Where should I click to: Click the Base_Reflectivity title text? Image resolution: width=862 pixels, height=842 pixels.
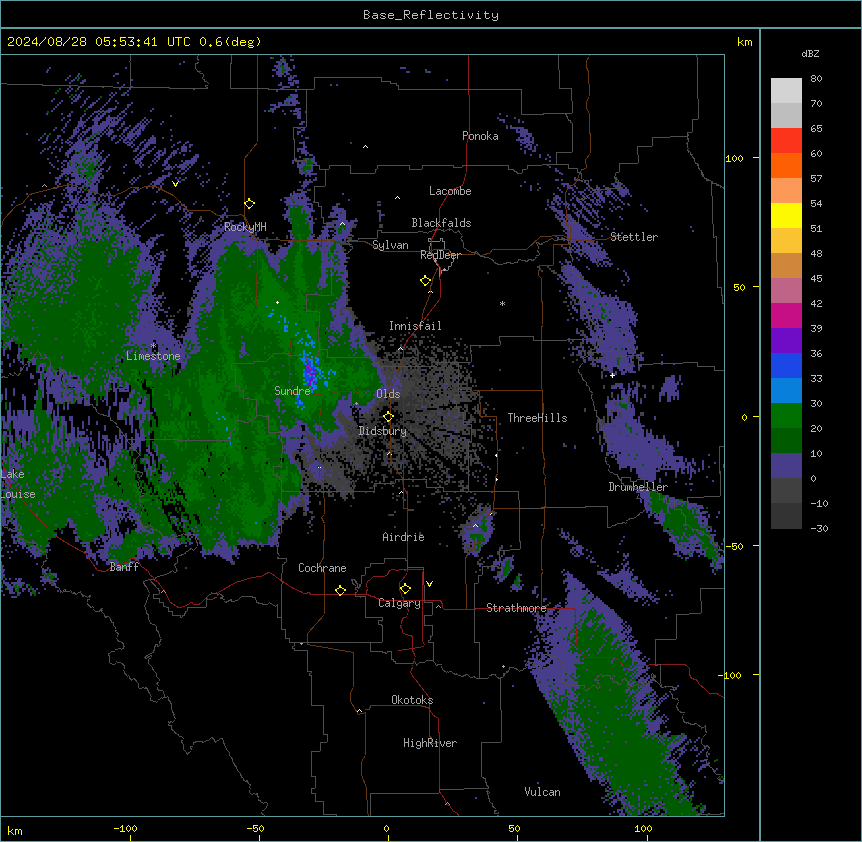pyautogui.click(x=431, y=15)
